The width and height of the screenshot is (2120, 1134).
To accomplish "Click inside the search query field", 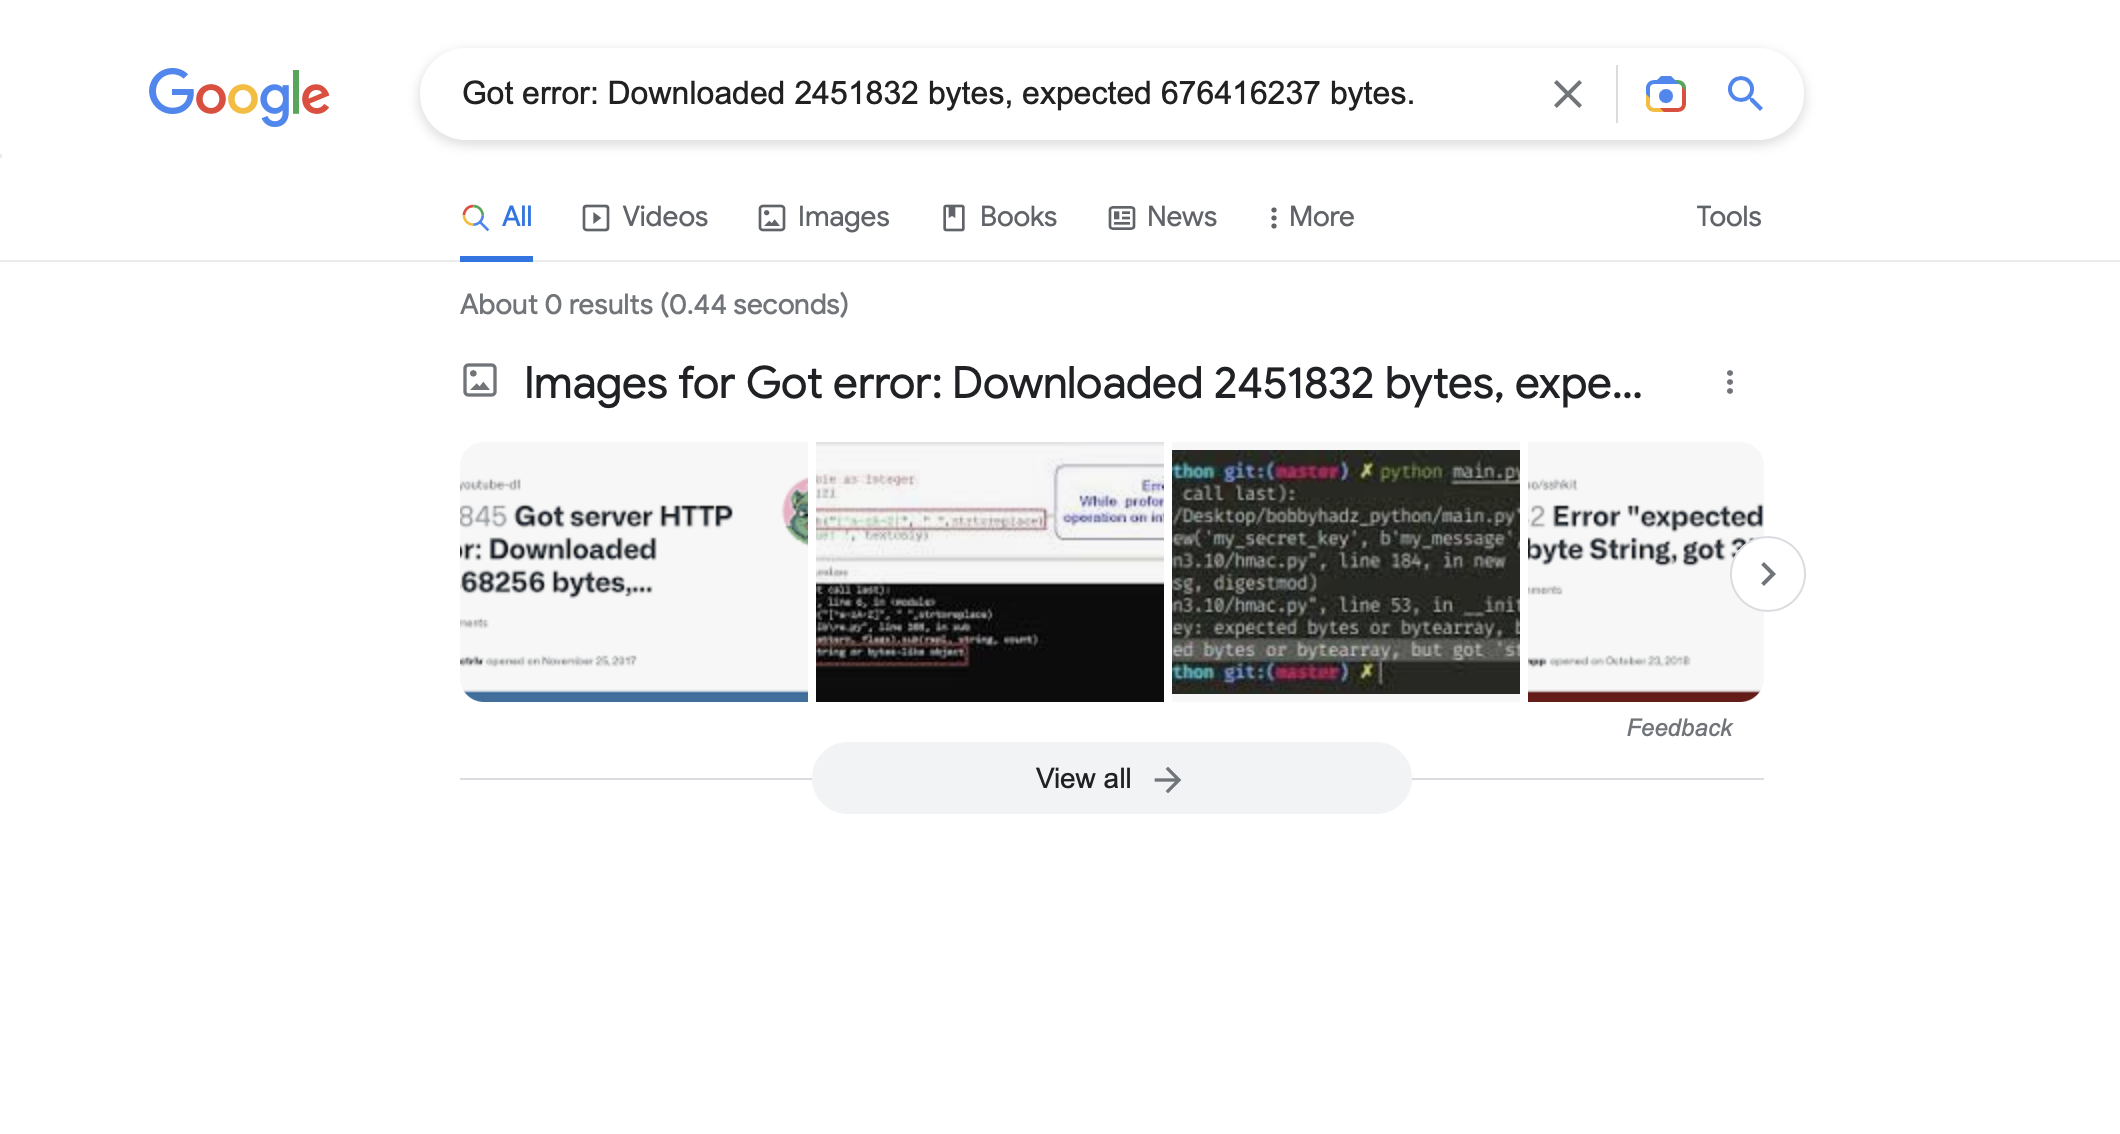I will coord(1000,93).
